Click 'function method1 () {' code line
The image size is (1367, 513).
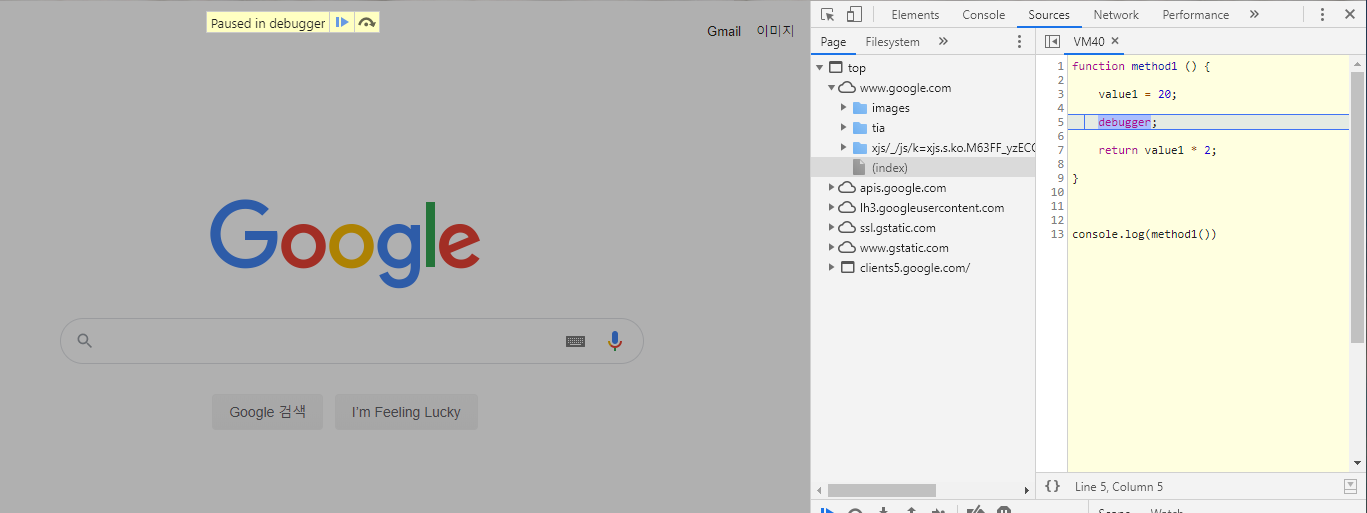1141,66
